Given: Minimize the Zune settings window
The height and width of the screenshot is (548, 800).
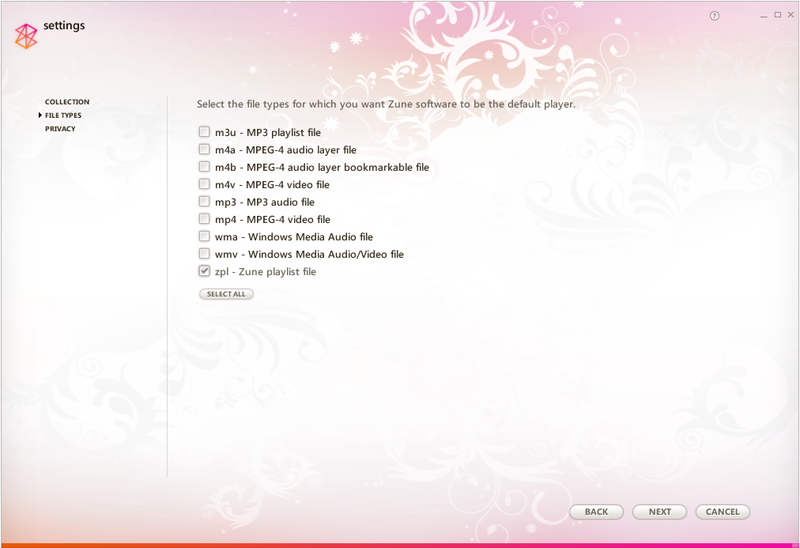Looking at the screenshot, I should click(x=763, y=16).
